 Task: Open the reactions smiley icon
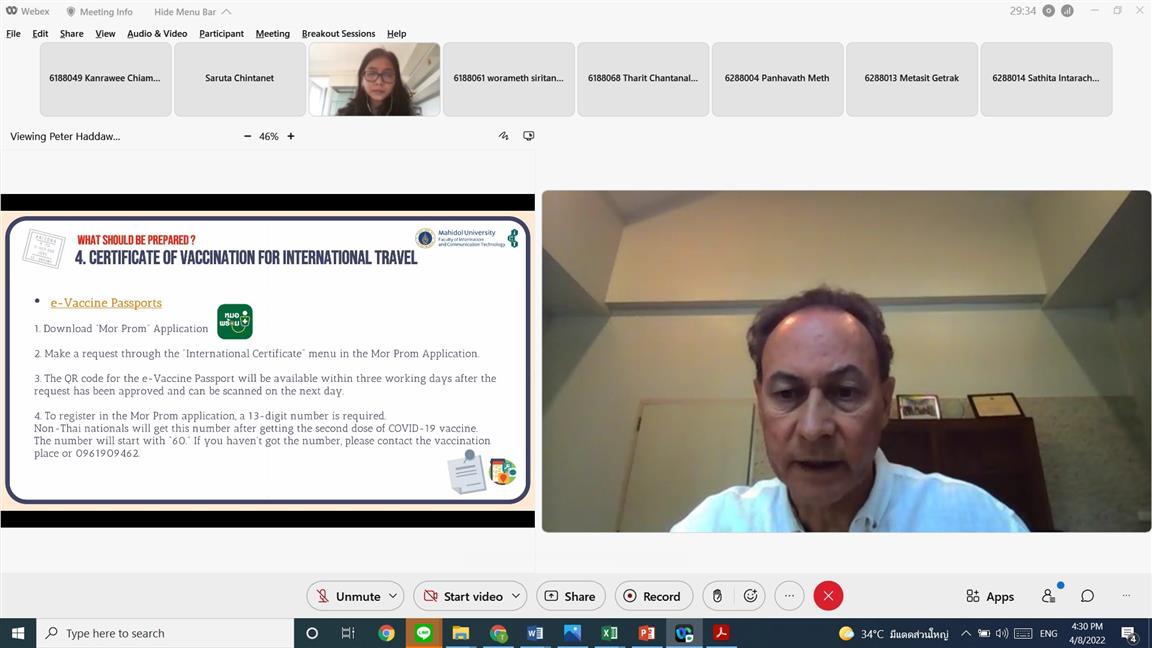(751, 596)
